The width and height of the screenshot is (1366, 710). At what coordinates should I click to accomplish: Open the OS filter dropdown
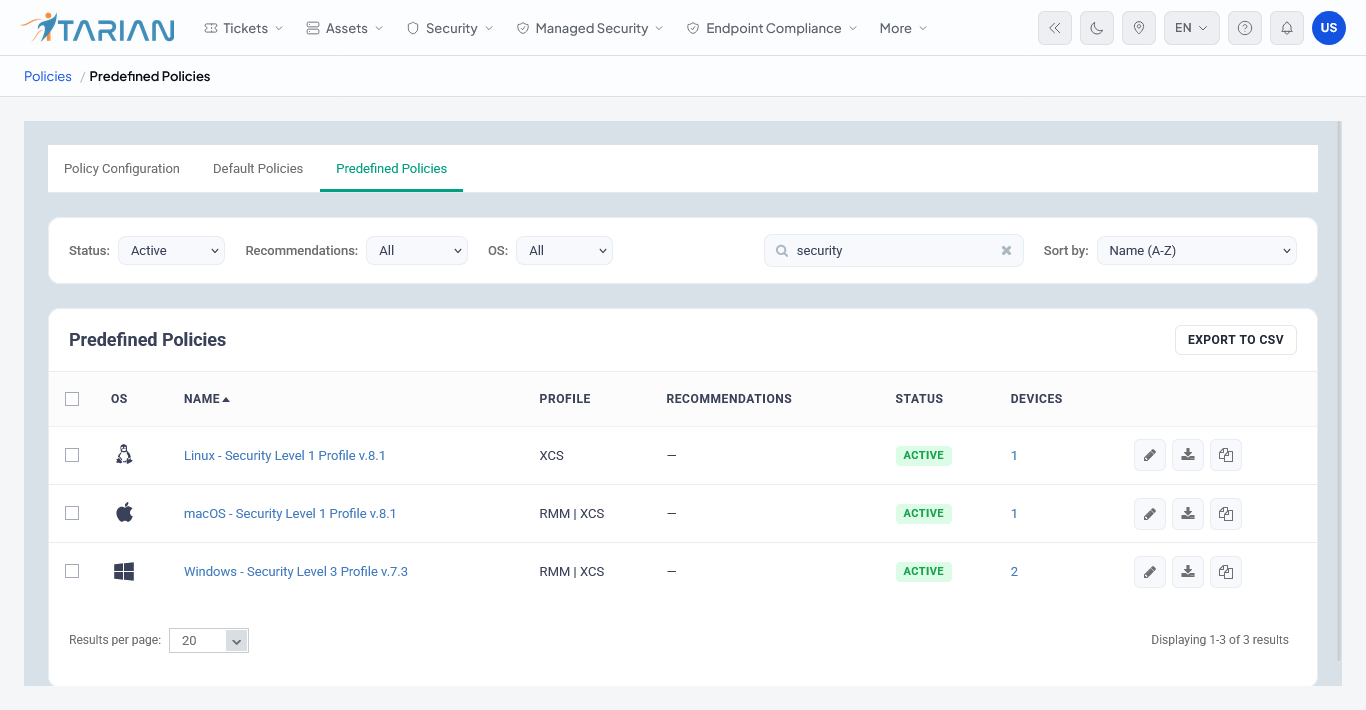coord(564,251)
